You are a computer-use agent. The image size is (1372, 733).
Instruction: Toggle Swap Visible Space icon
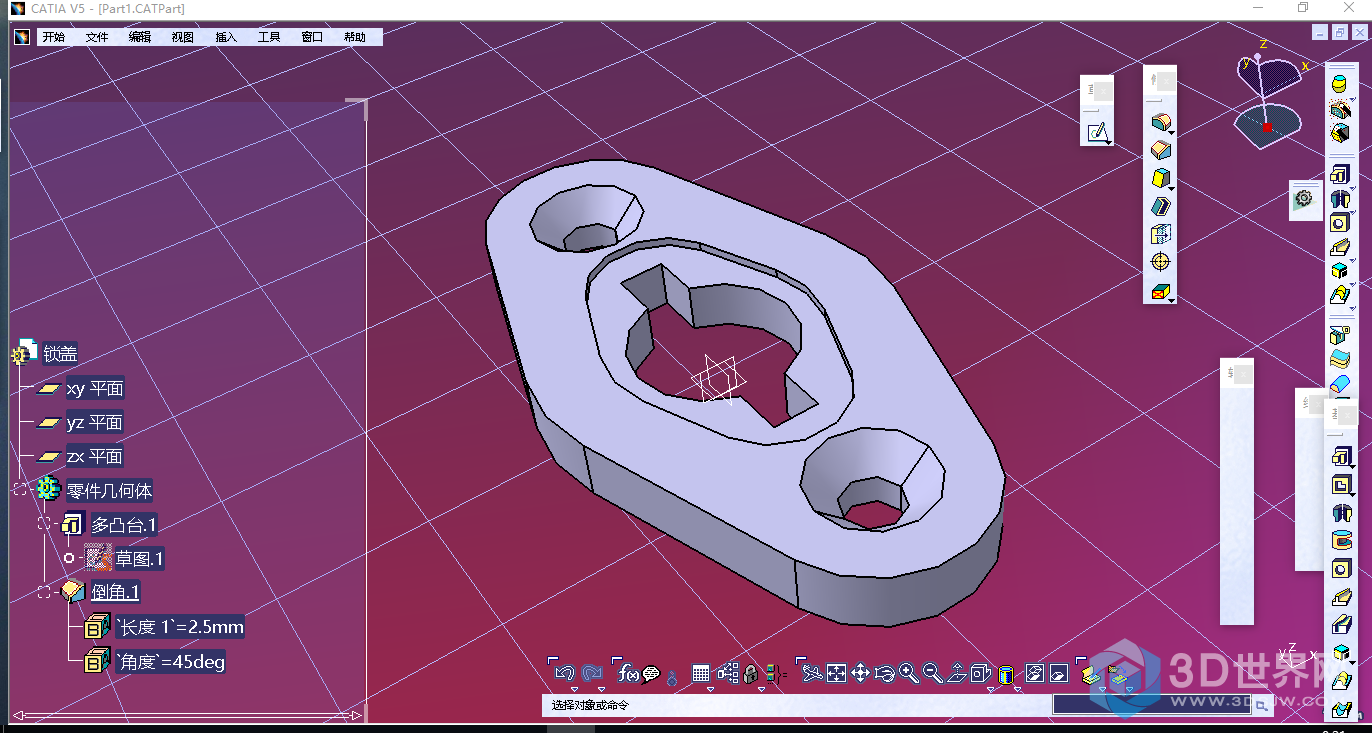point(1059,673)
